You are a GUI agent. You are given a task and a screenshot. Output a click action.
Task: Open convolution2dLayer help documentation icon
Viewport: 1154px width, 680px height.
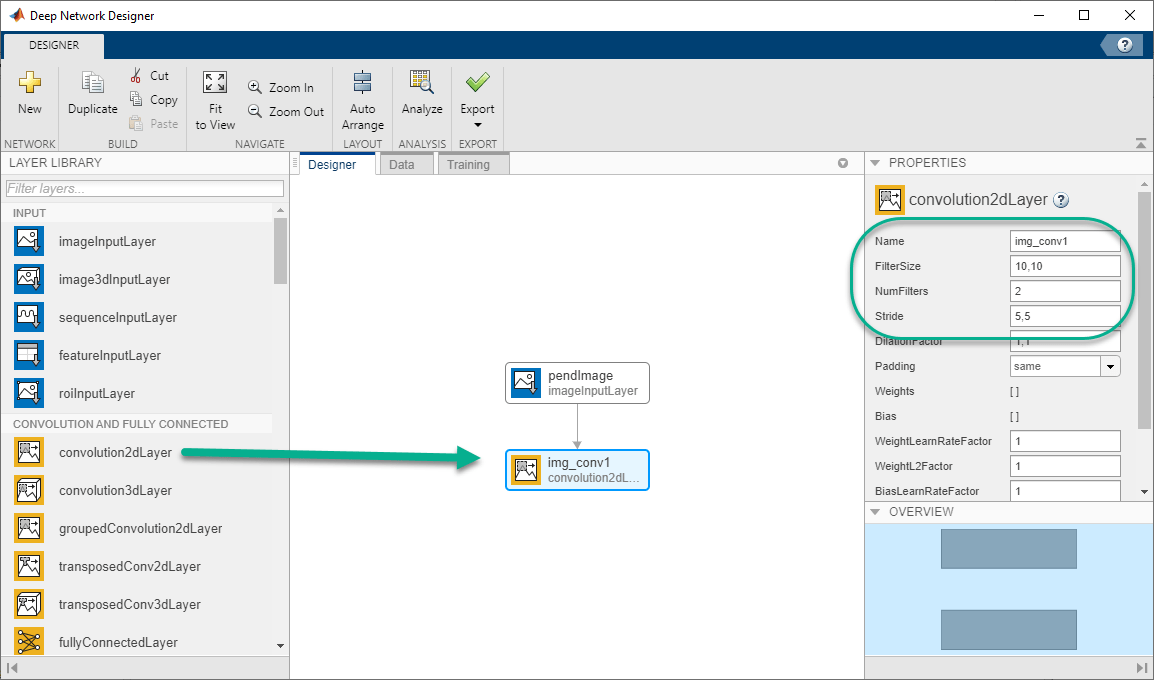coord(1061,200)
